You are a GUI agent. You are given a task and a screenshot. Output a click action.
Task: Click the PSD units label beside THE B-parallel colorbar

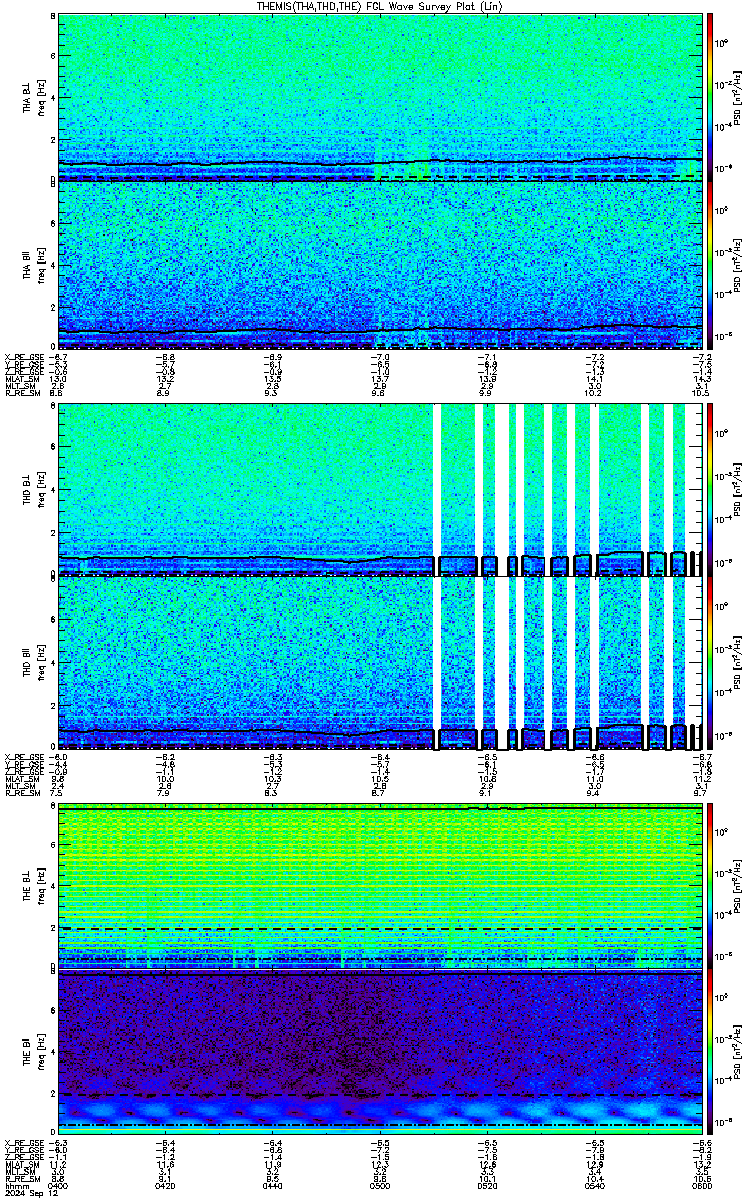(737, 1054)
